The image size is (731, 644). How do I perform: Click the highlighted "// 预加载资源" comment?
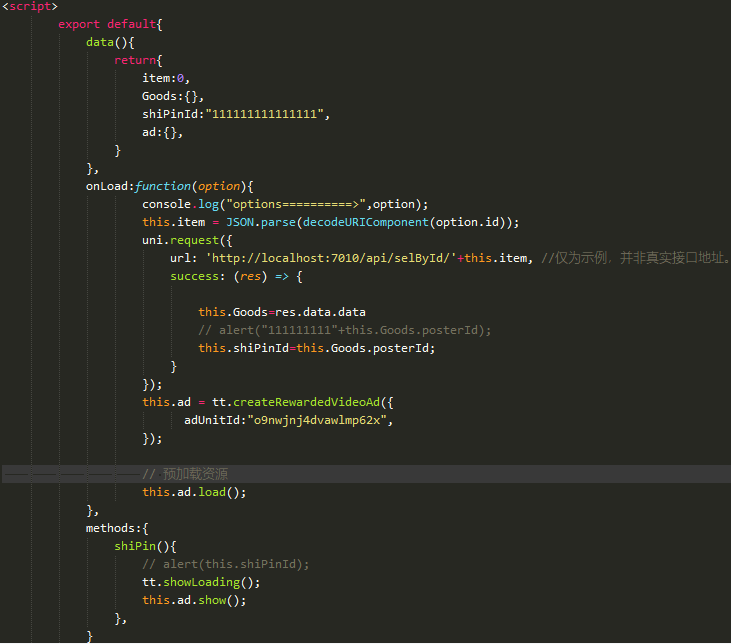pyautogui.click(x=185, y=474)
